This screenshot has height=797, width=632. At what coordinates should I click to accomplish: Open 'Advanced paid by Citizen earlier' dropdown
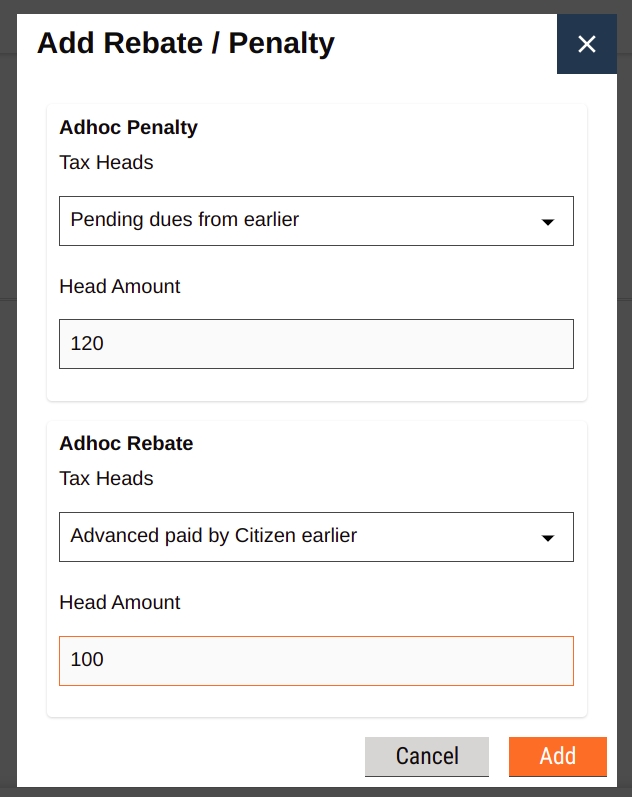pyautogui.click(x=316, y=537)
